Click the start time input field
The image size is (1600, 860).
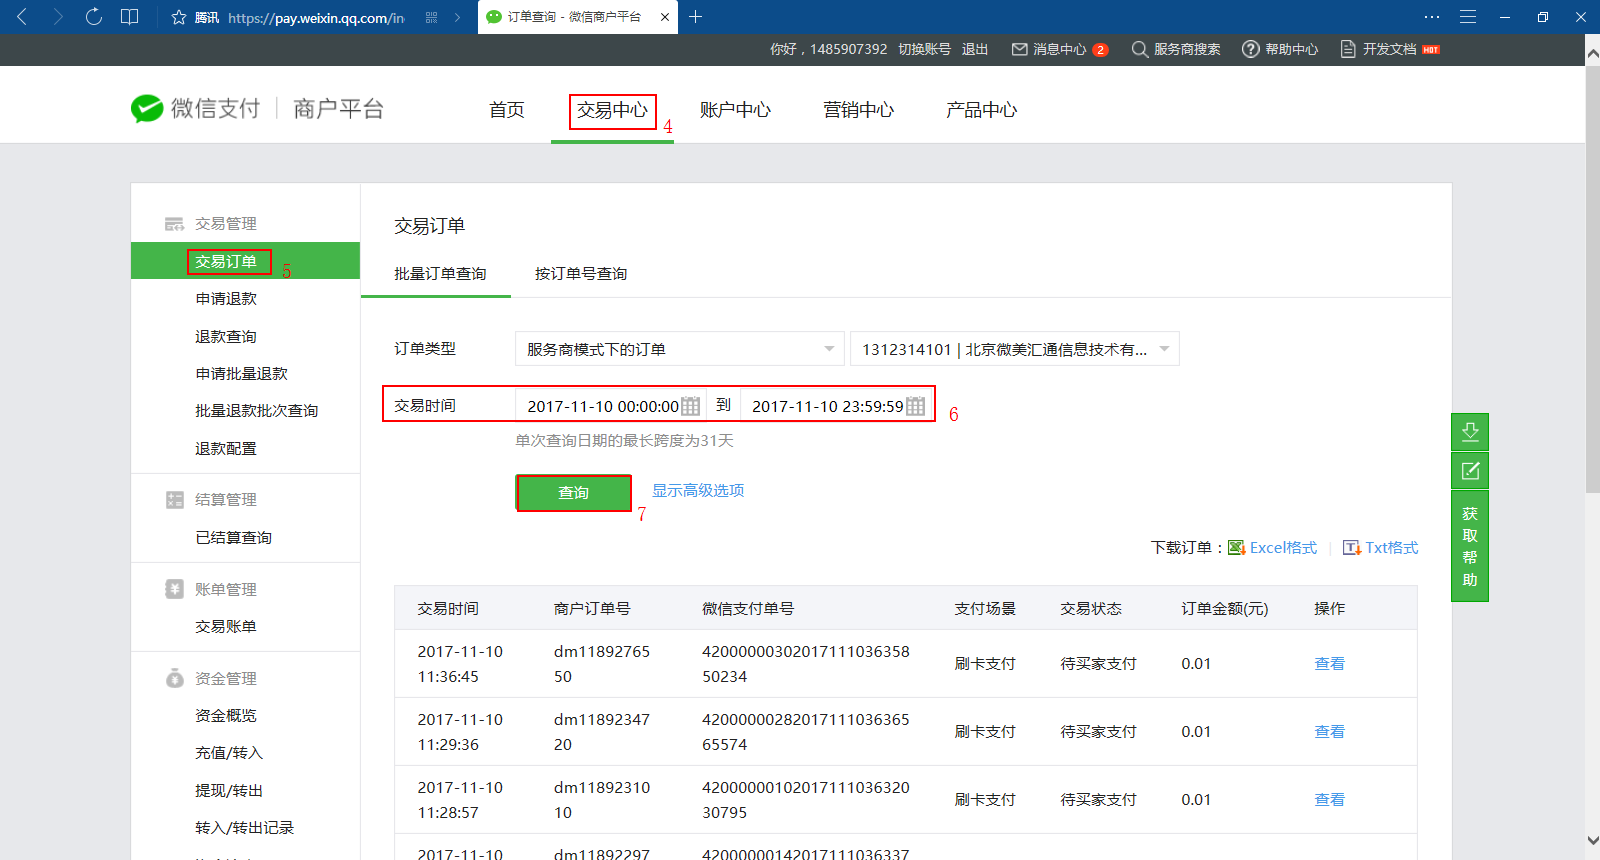(610, 406)
